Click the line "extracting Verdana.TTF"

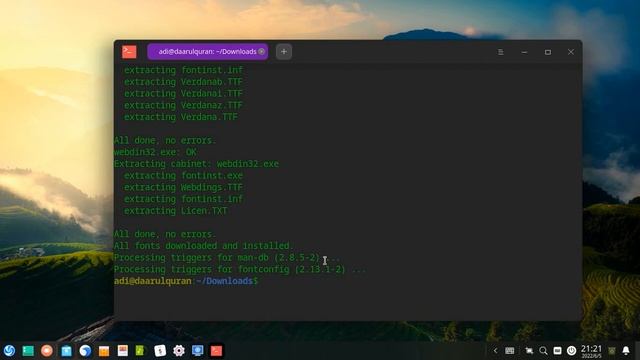[x=181, y=117]
